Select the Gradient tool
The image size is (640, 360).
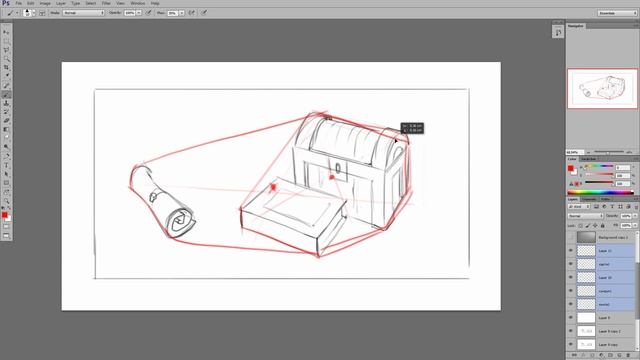6,129
